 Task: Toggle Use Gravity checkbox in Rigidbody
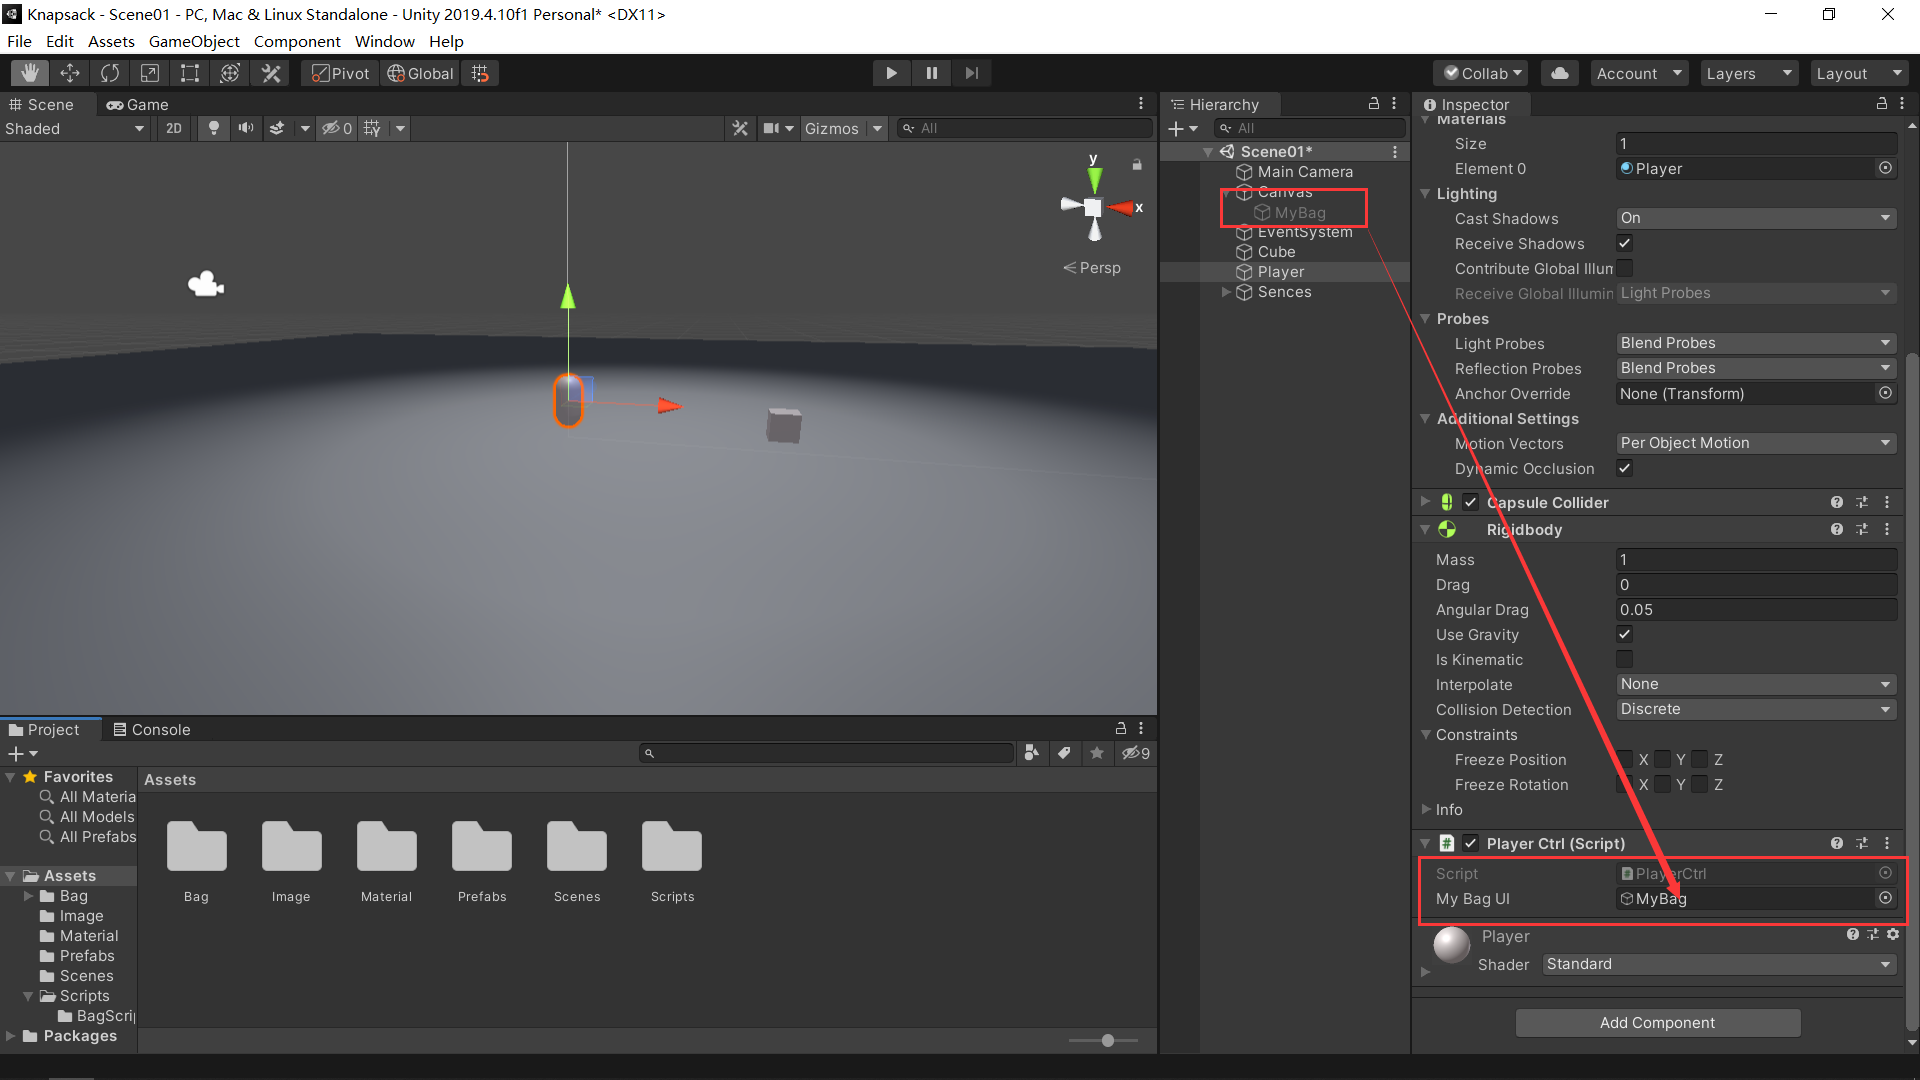click(1625, 634)
